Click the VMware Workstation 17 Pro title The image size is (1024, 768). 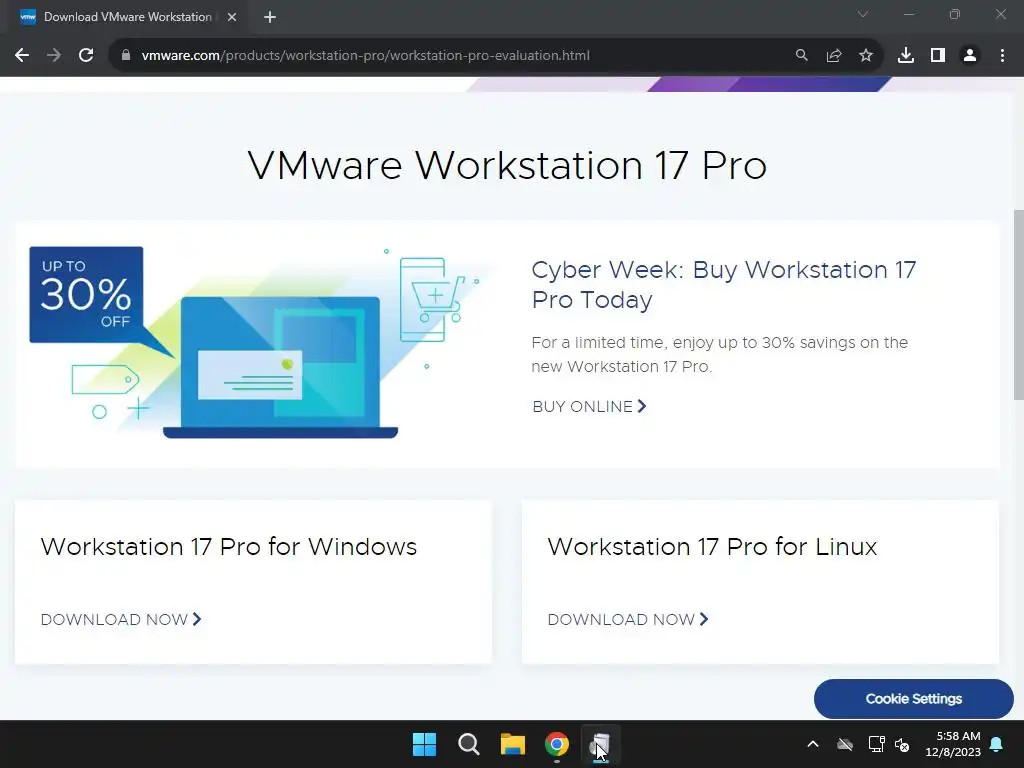coord(507,165)
